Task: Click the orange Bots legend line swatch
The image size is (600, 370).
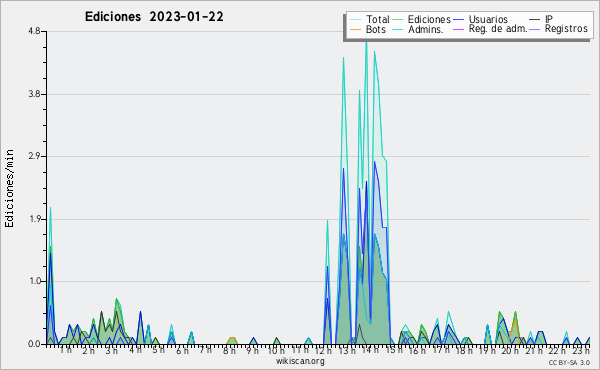Action: 355,29
